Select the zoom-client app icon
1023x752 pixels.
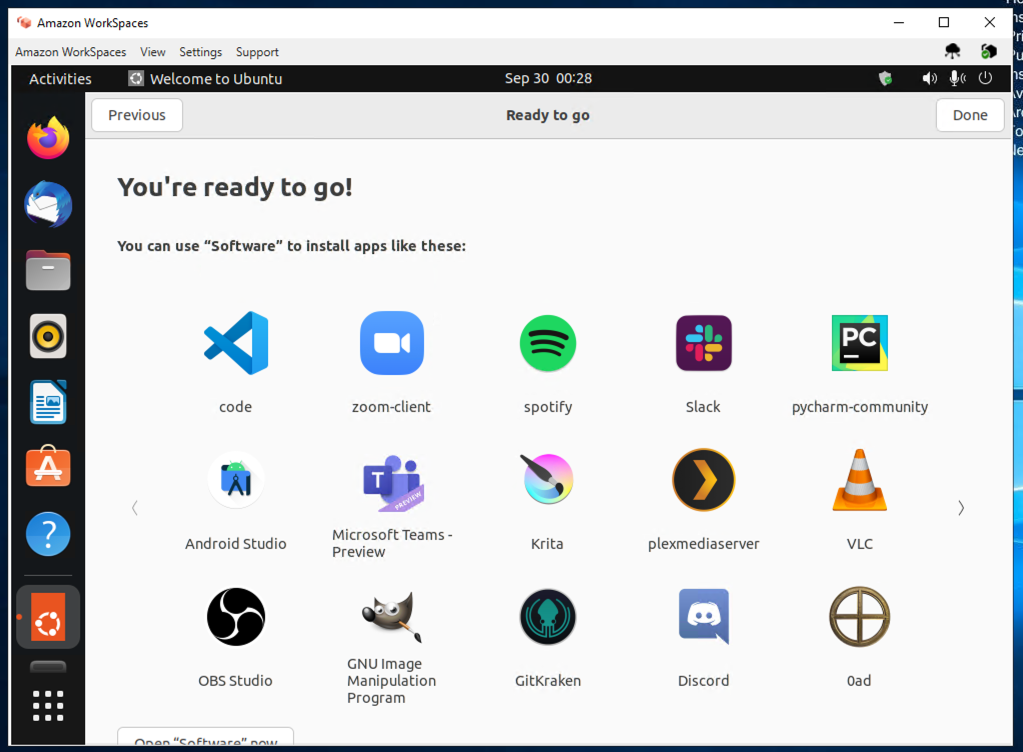tap(391, 343)
